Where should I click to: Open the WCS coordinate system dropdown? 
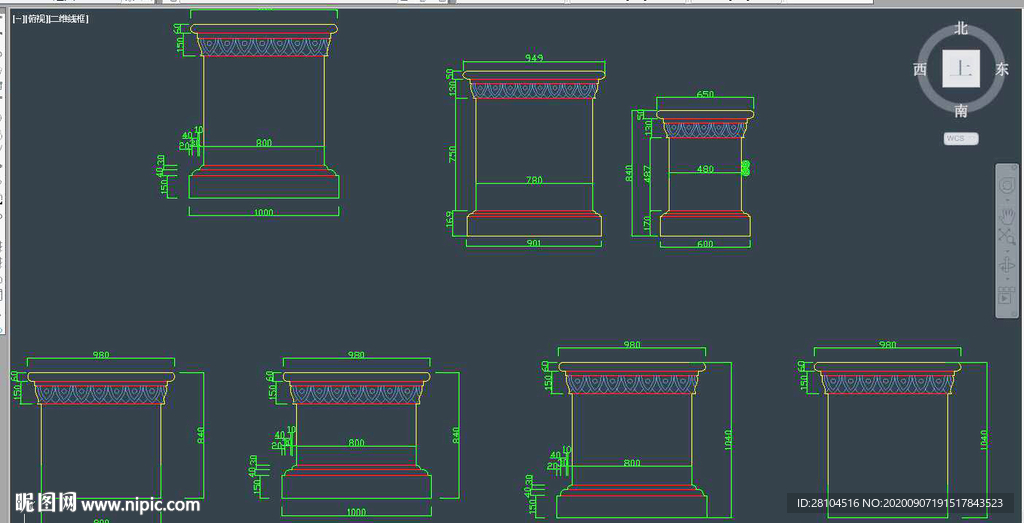pyautogui.click(x=961, y=138)
